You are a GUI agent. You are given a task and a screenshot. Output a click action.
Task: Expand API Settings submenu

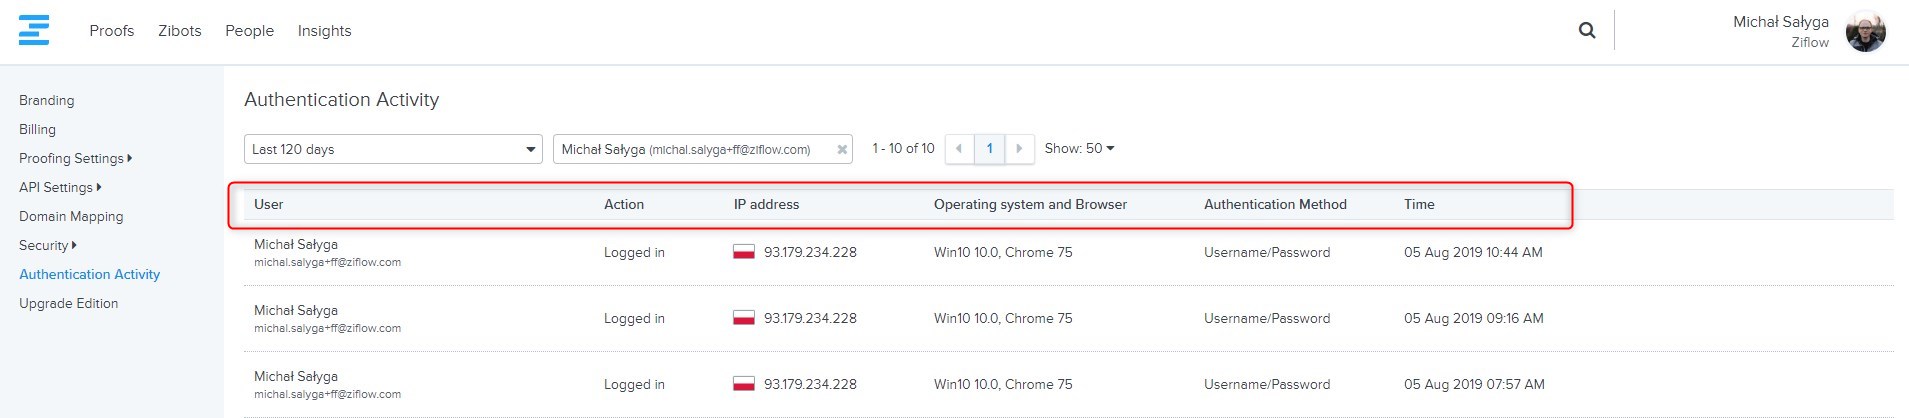point(60,187)
